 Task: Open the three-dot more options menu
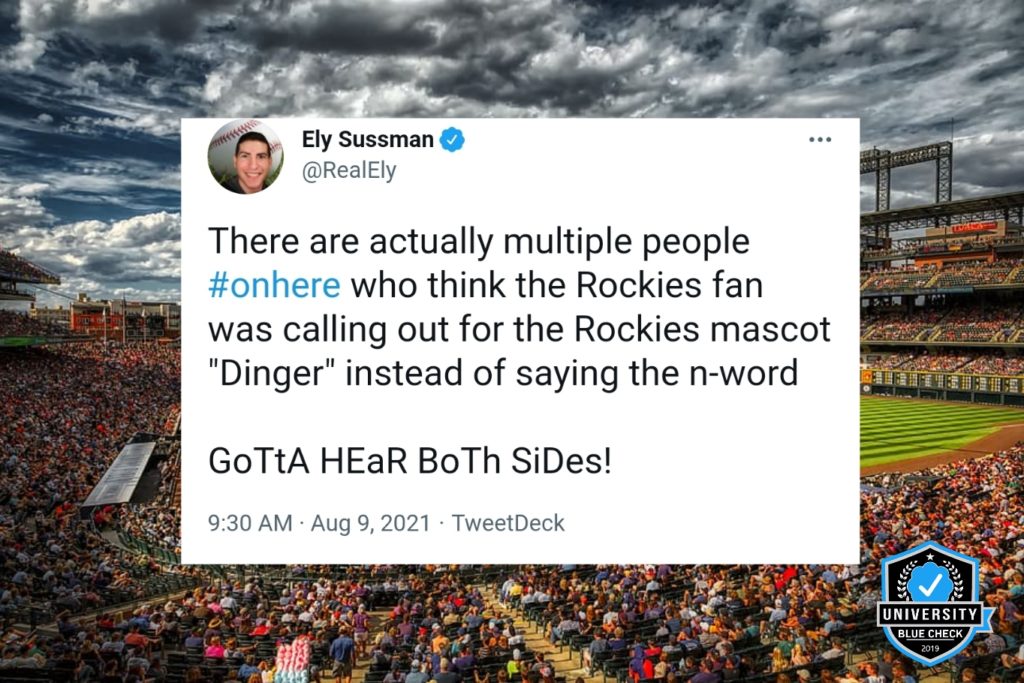[x=820, y=140]
